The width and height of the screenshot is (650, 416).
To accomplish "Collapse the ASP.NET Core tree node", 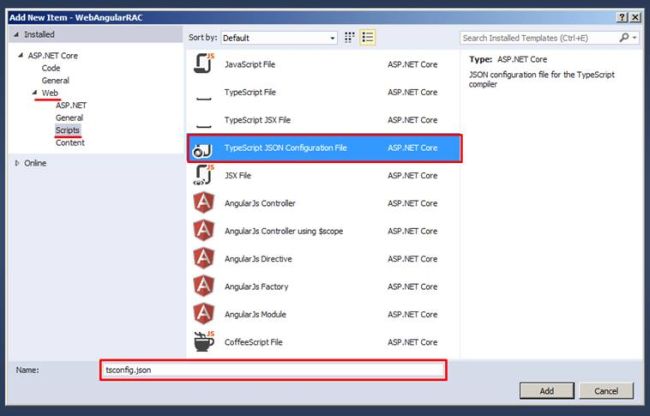I will click(x=20, y=55).
